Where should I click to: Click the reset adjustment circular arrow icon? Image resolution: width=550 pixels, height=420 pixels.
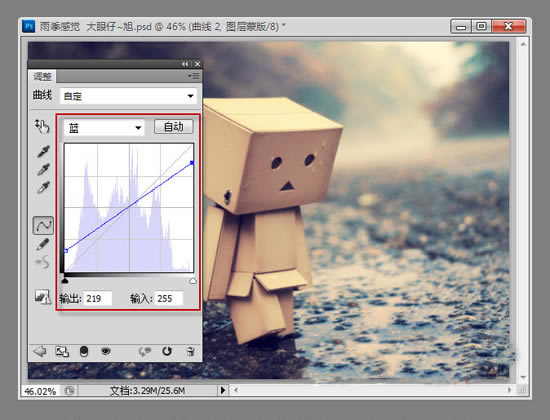(x=167, y=351)
